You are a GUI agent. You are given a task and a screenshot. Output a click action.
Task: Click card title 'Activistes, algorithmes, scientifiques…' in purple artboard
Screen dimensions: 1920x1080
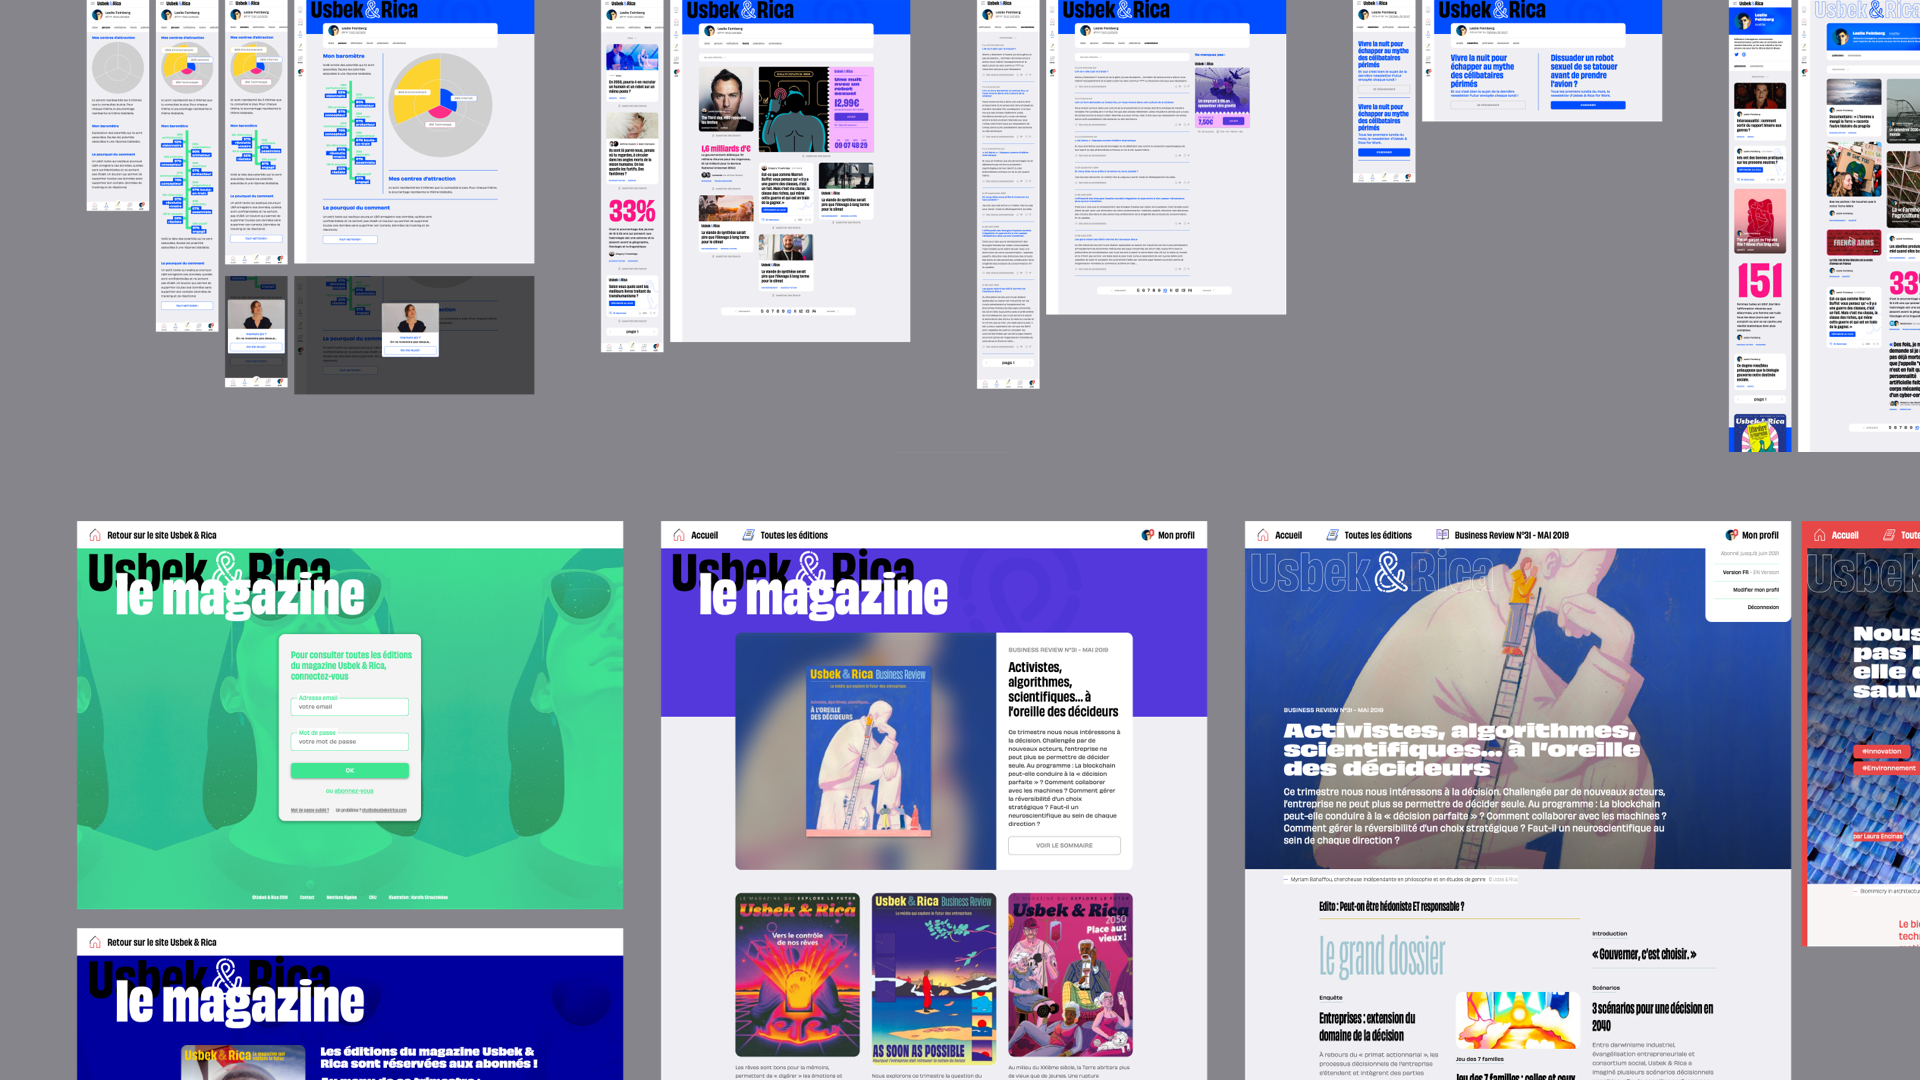[1063, 689]
